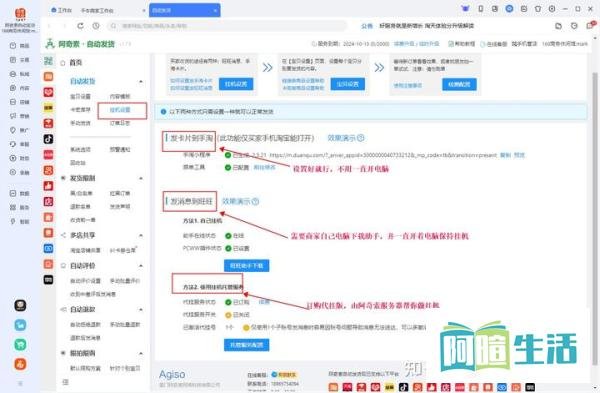Screen dimensions: 600x393
Task: Click the blue button in the third step card
Action: click(459, 84)
